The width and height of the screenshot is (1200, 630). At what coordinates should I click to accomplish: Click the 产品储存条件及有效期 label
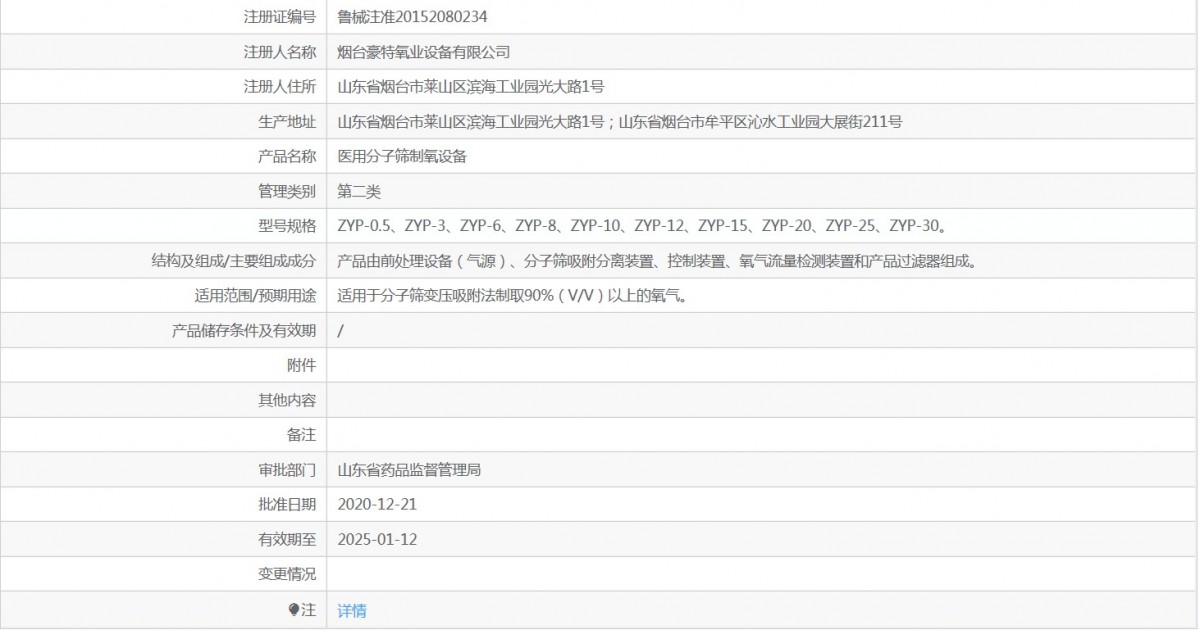pos(244,331)
